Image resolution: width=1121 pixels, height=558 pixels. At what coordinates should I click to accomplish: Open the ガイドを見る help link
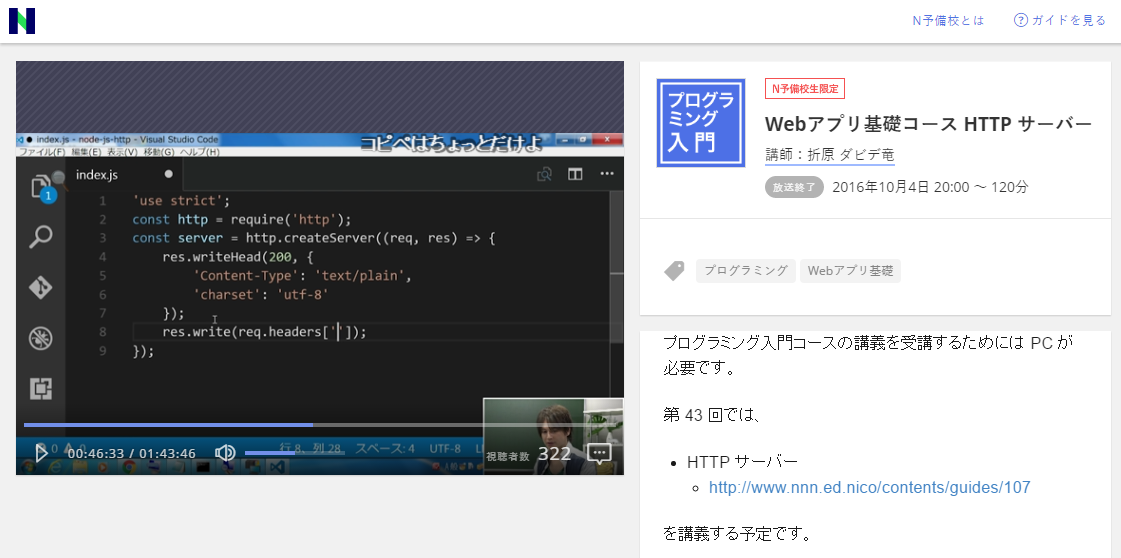coord(1060,21)
